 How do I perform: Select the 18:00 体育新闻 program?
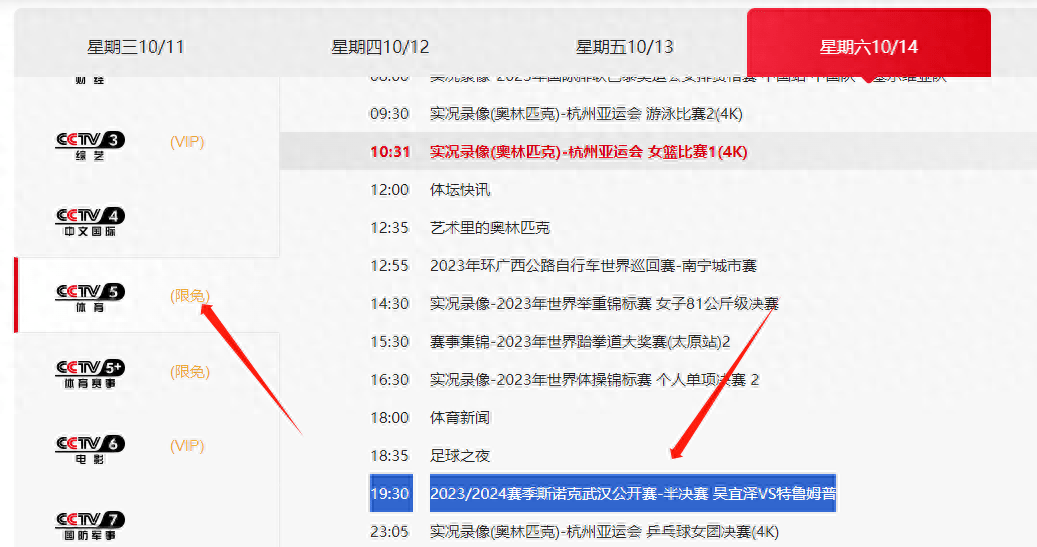tap(460, 417)
